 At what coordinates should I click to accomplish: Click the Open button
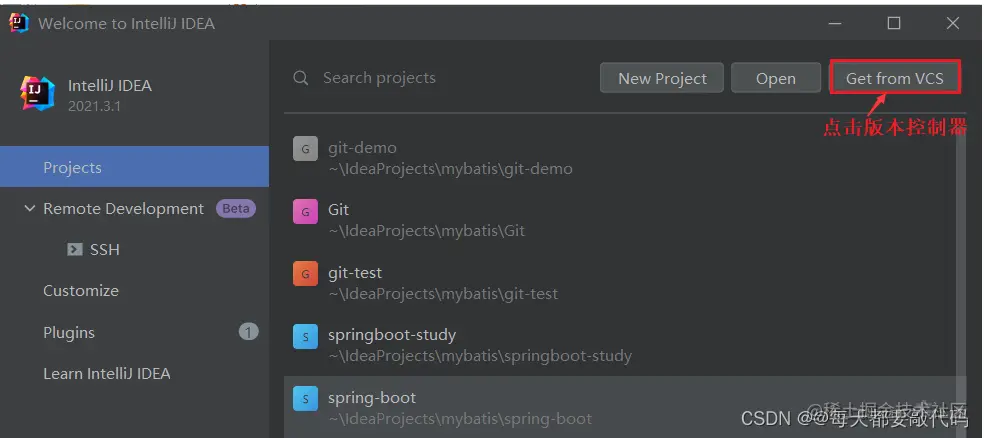[x=775, y=78]
